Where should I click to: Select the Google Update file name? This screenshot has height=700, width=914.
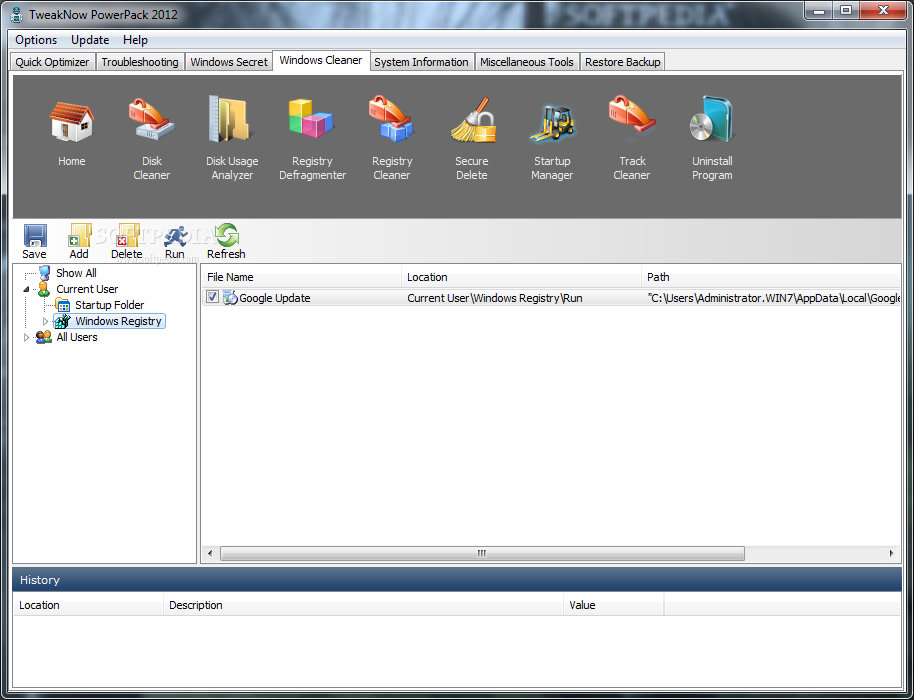[x=275, y=298]
